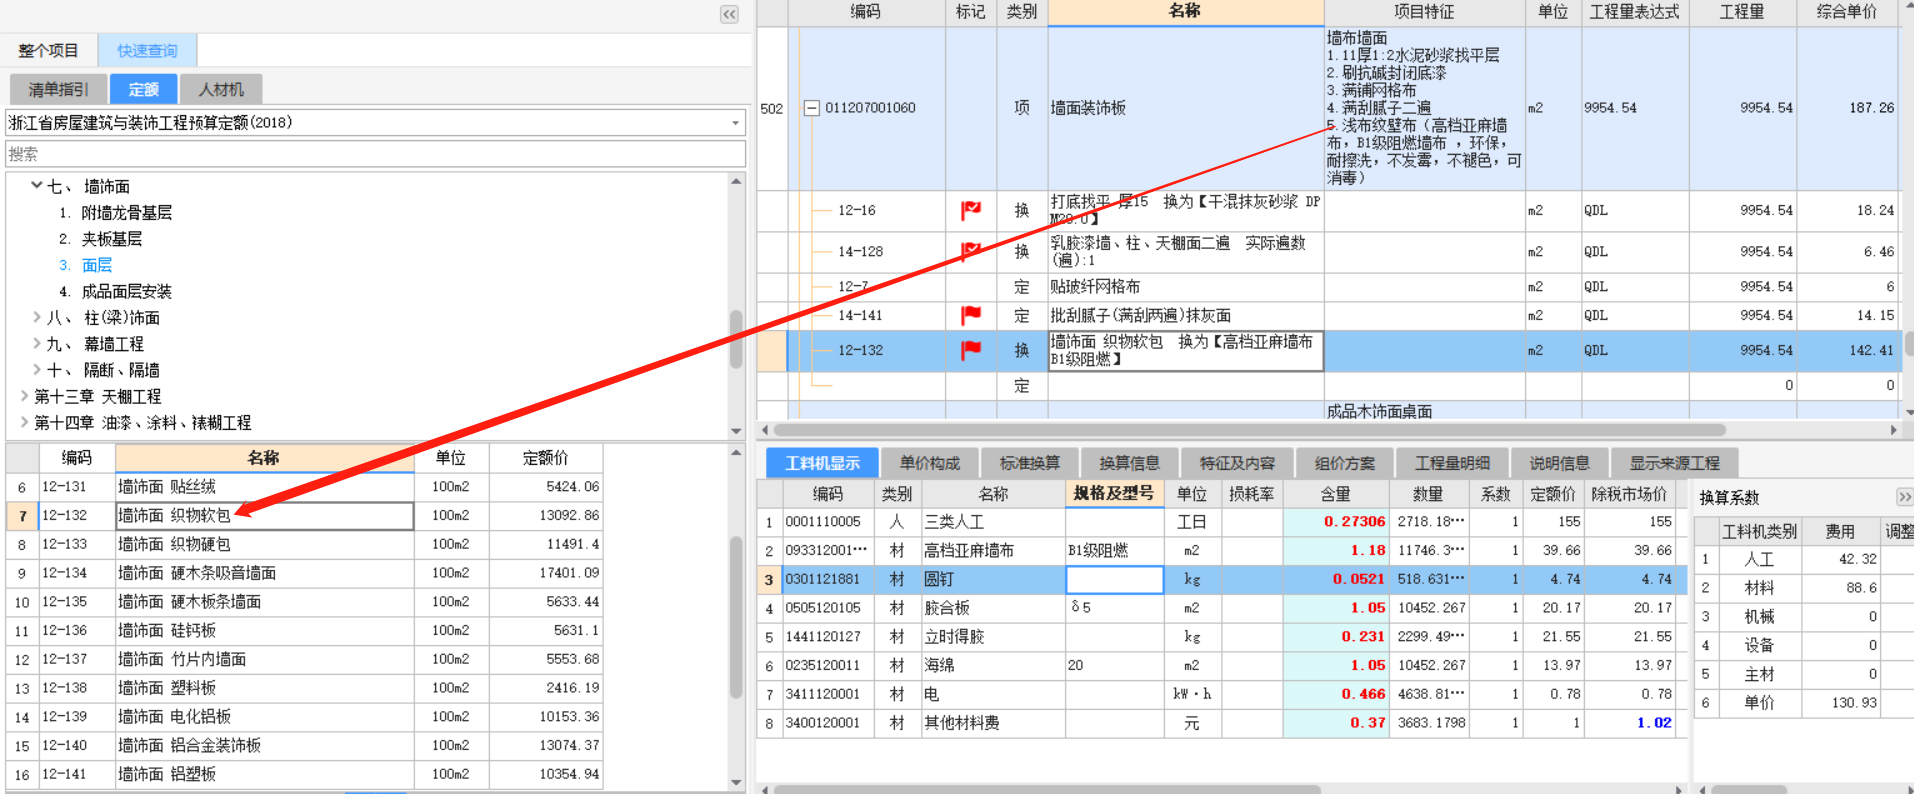Image resolution: width=1914 pixels, height=794 pixels.
Task: Click the 圆钉 specification input cell
Action: 1114,579
